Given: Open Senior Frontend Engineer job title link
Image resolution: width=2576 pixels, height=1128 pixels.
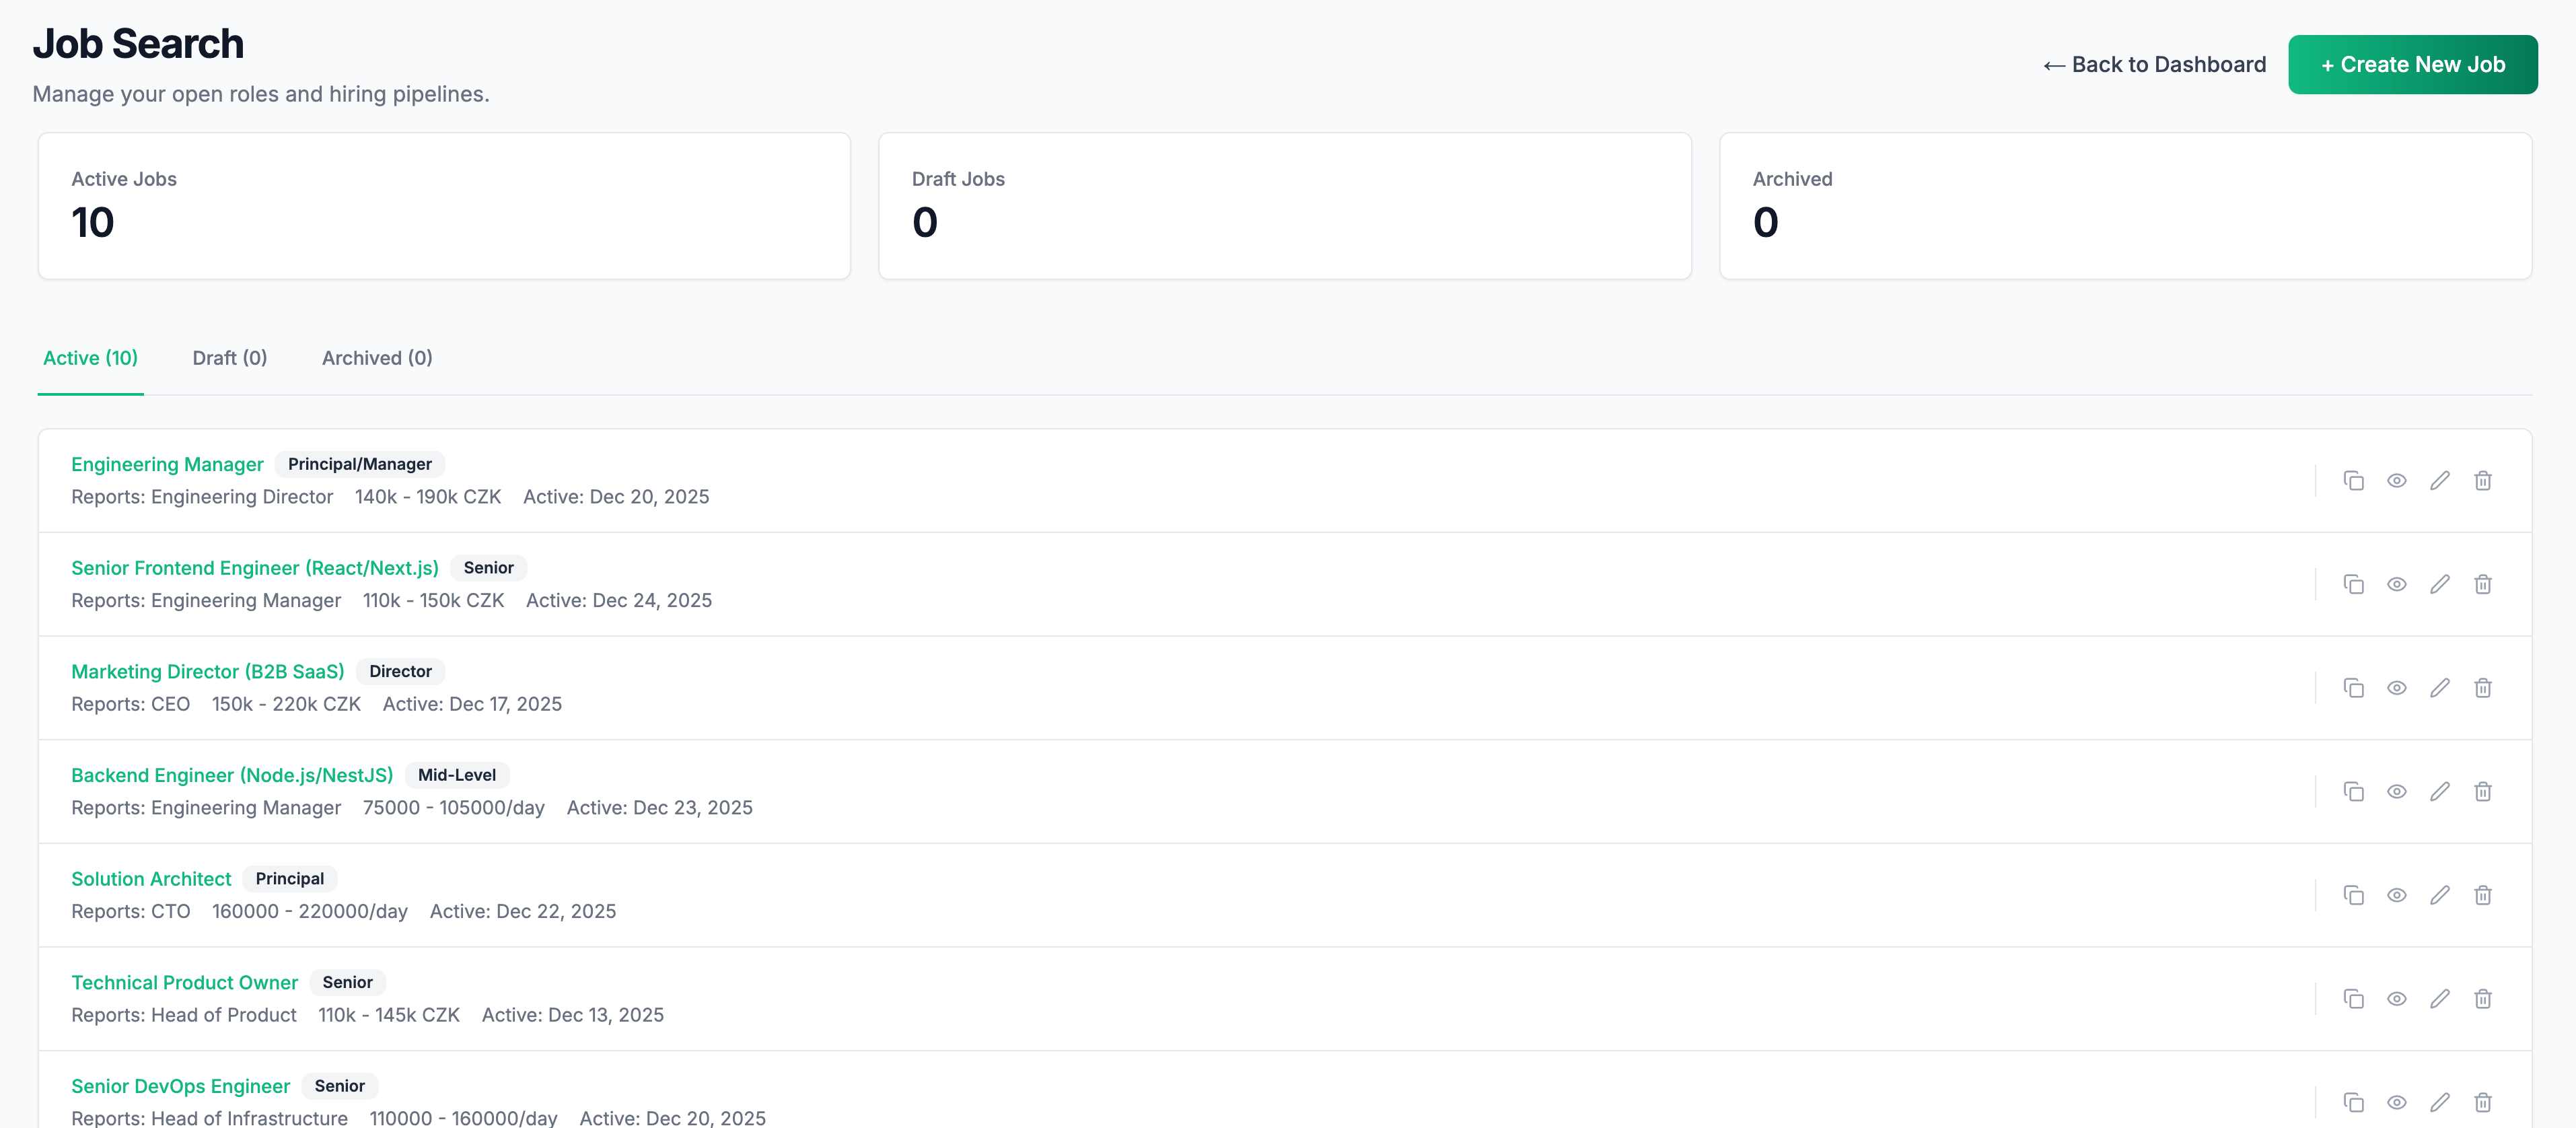Looking at the screenshot, I should 254,568.
